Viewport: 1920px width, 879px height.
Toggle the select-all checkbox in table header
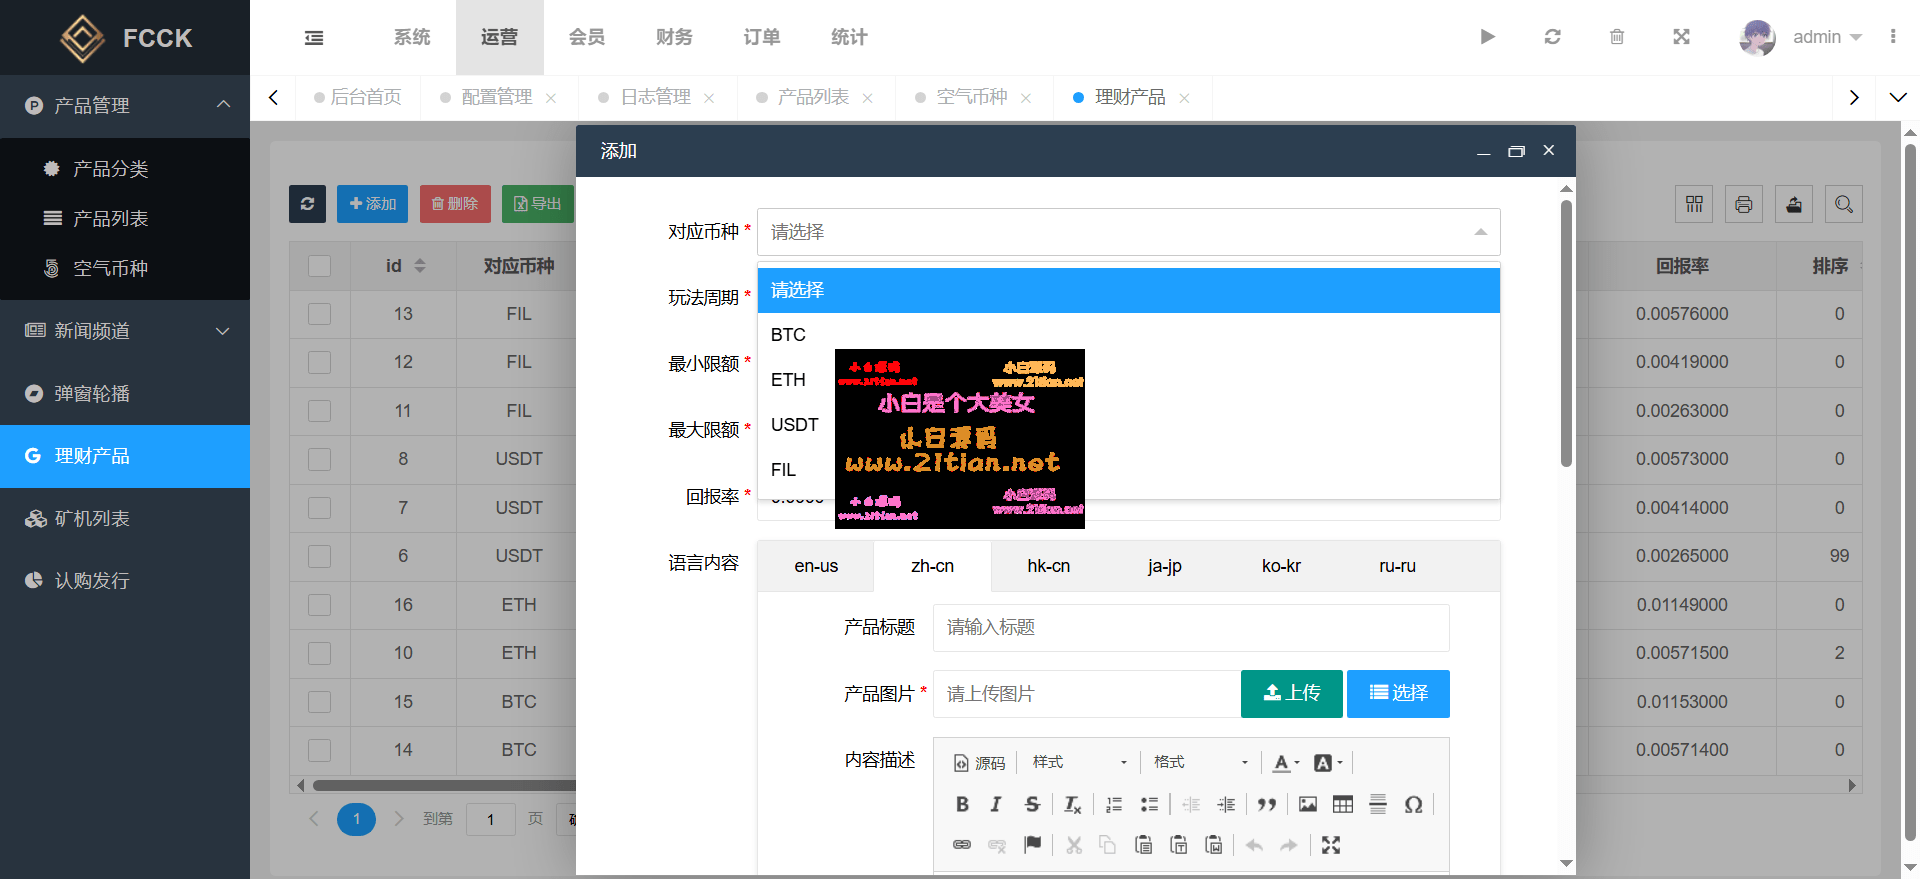click(320, 266)
